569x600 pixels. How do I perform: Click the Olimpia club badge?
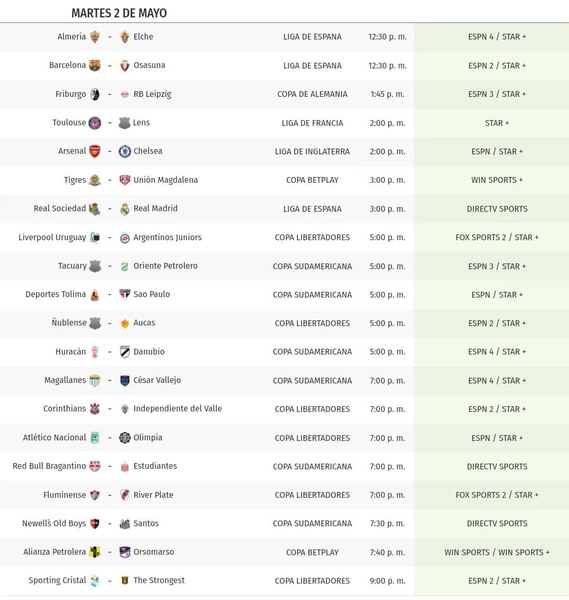[x=125, y=437]
